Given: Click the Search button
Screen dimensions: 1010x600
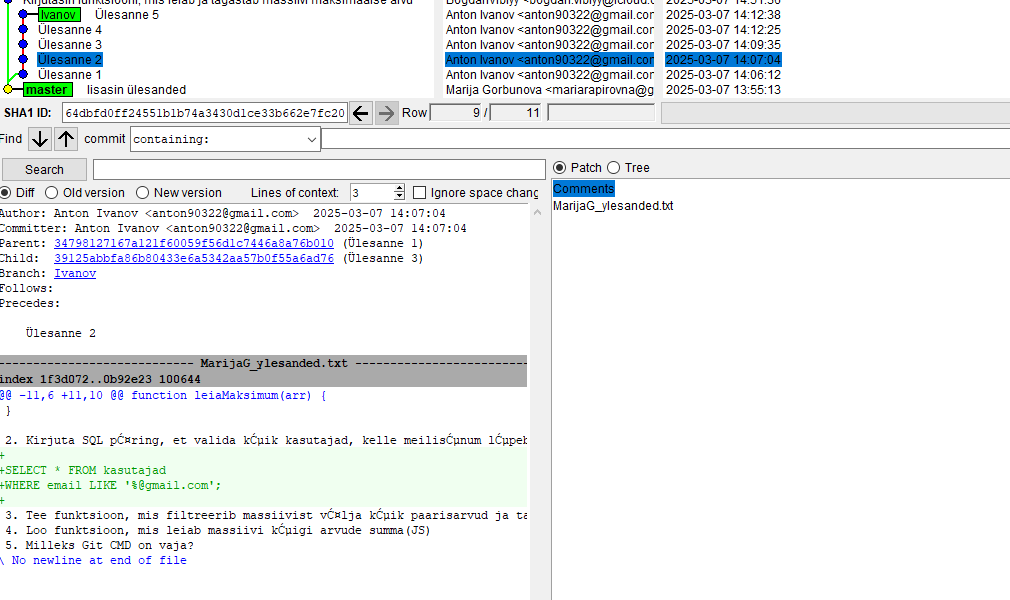Looking at the screenshot, I should point(44,170).
